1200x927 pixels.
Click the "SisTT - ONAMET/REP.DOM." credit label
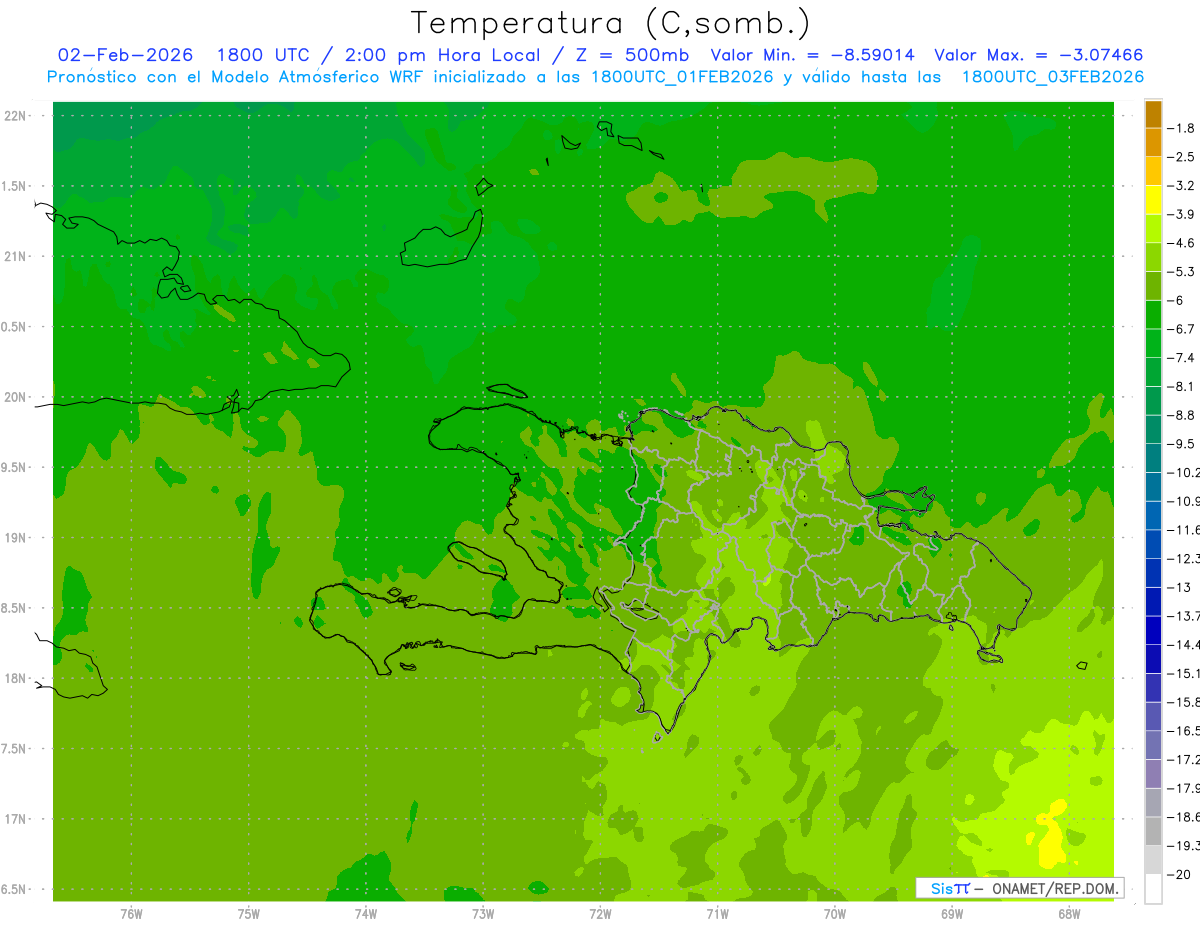point(1021,888)
